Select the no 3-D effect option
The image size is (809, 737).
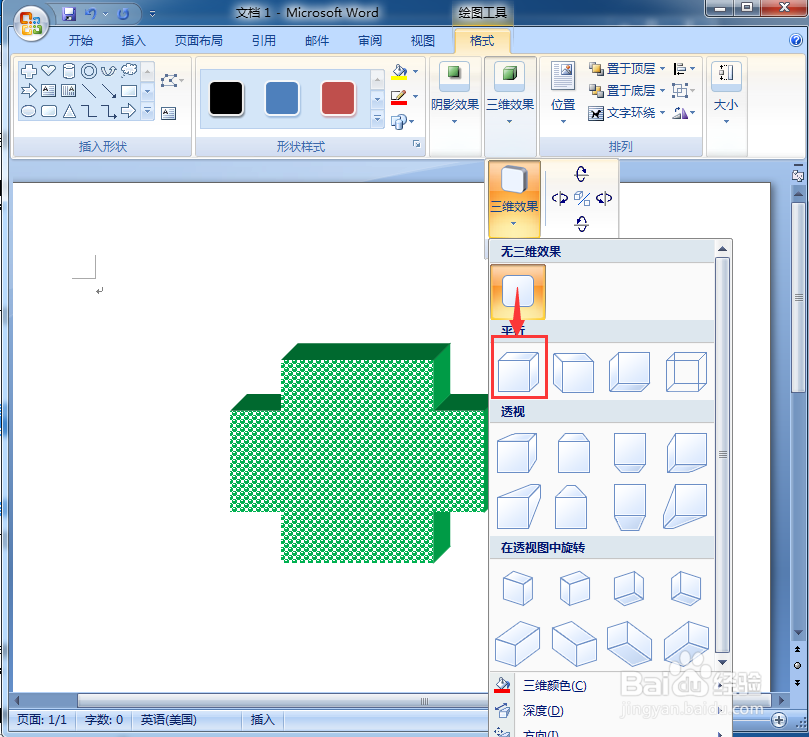[x=517, y=292]
